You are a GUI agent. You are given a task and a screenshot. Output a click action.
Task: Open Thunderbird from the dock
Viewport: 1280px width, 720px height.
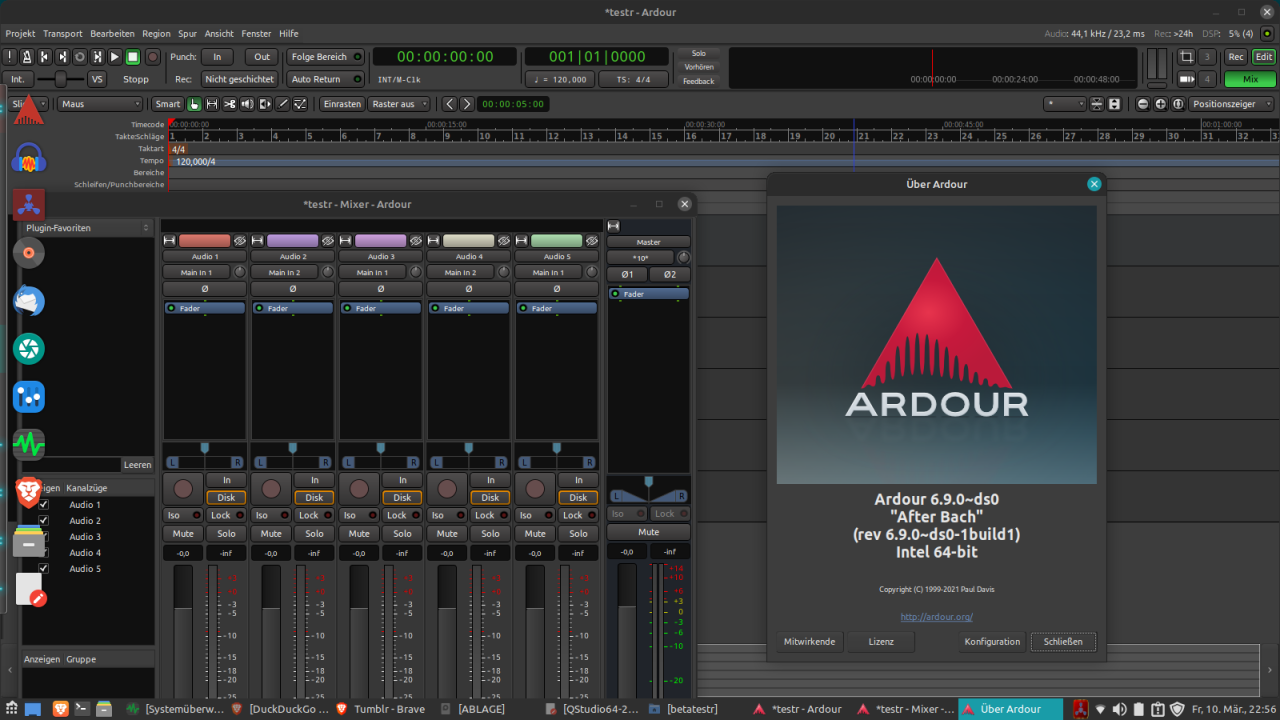coord(29,301)
